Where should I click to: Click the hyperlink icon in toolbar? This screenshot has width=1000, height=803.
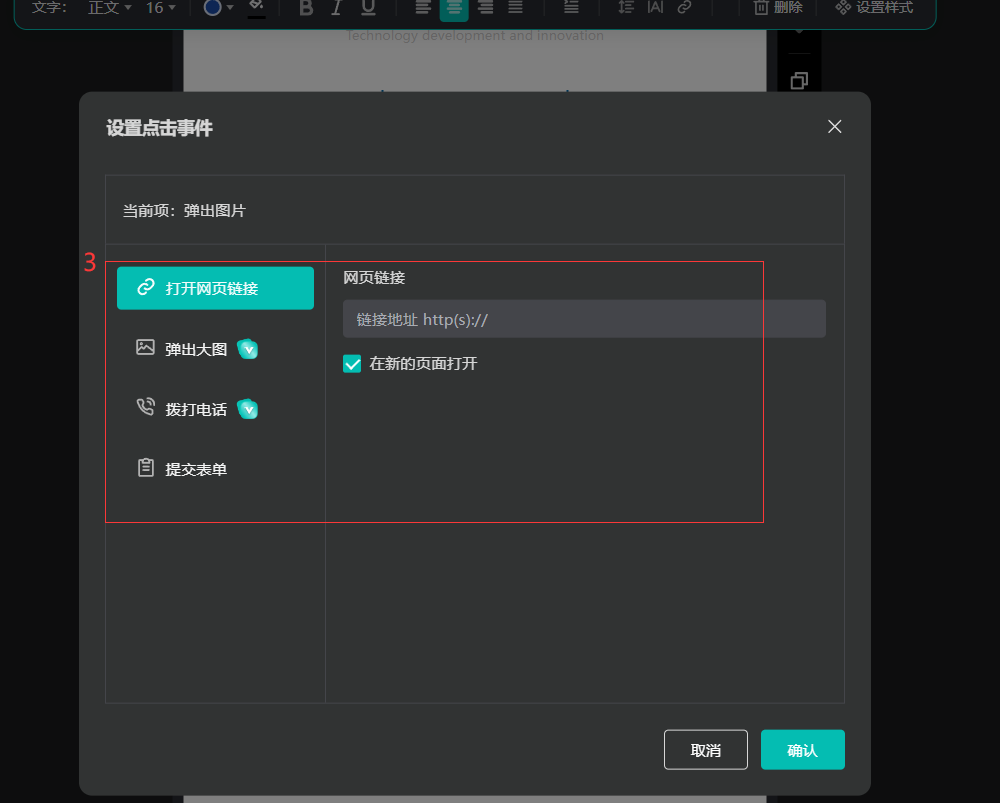[x=684, y=7]
